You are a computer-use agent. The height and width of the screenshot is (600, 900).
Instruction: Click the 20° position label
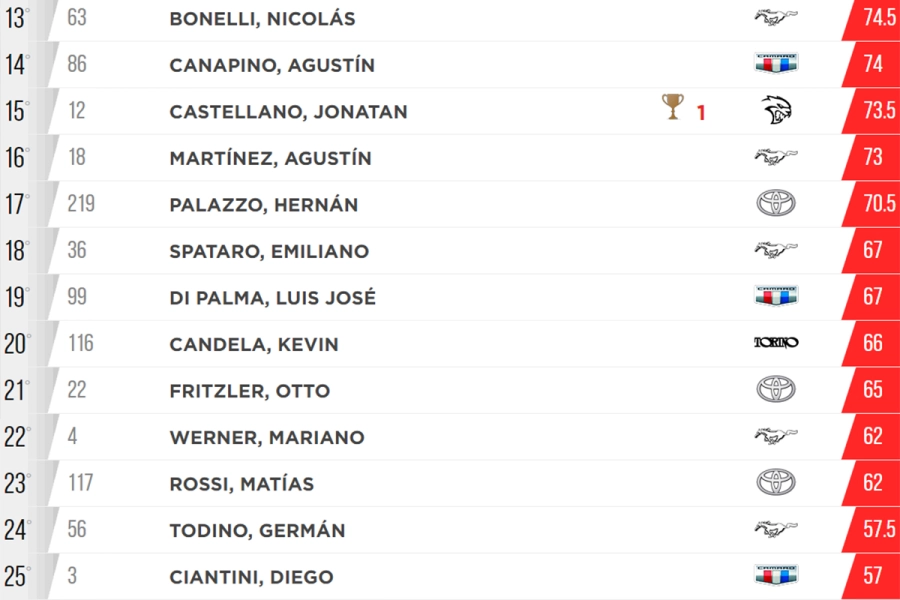(17, 344)
